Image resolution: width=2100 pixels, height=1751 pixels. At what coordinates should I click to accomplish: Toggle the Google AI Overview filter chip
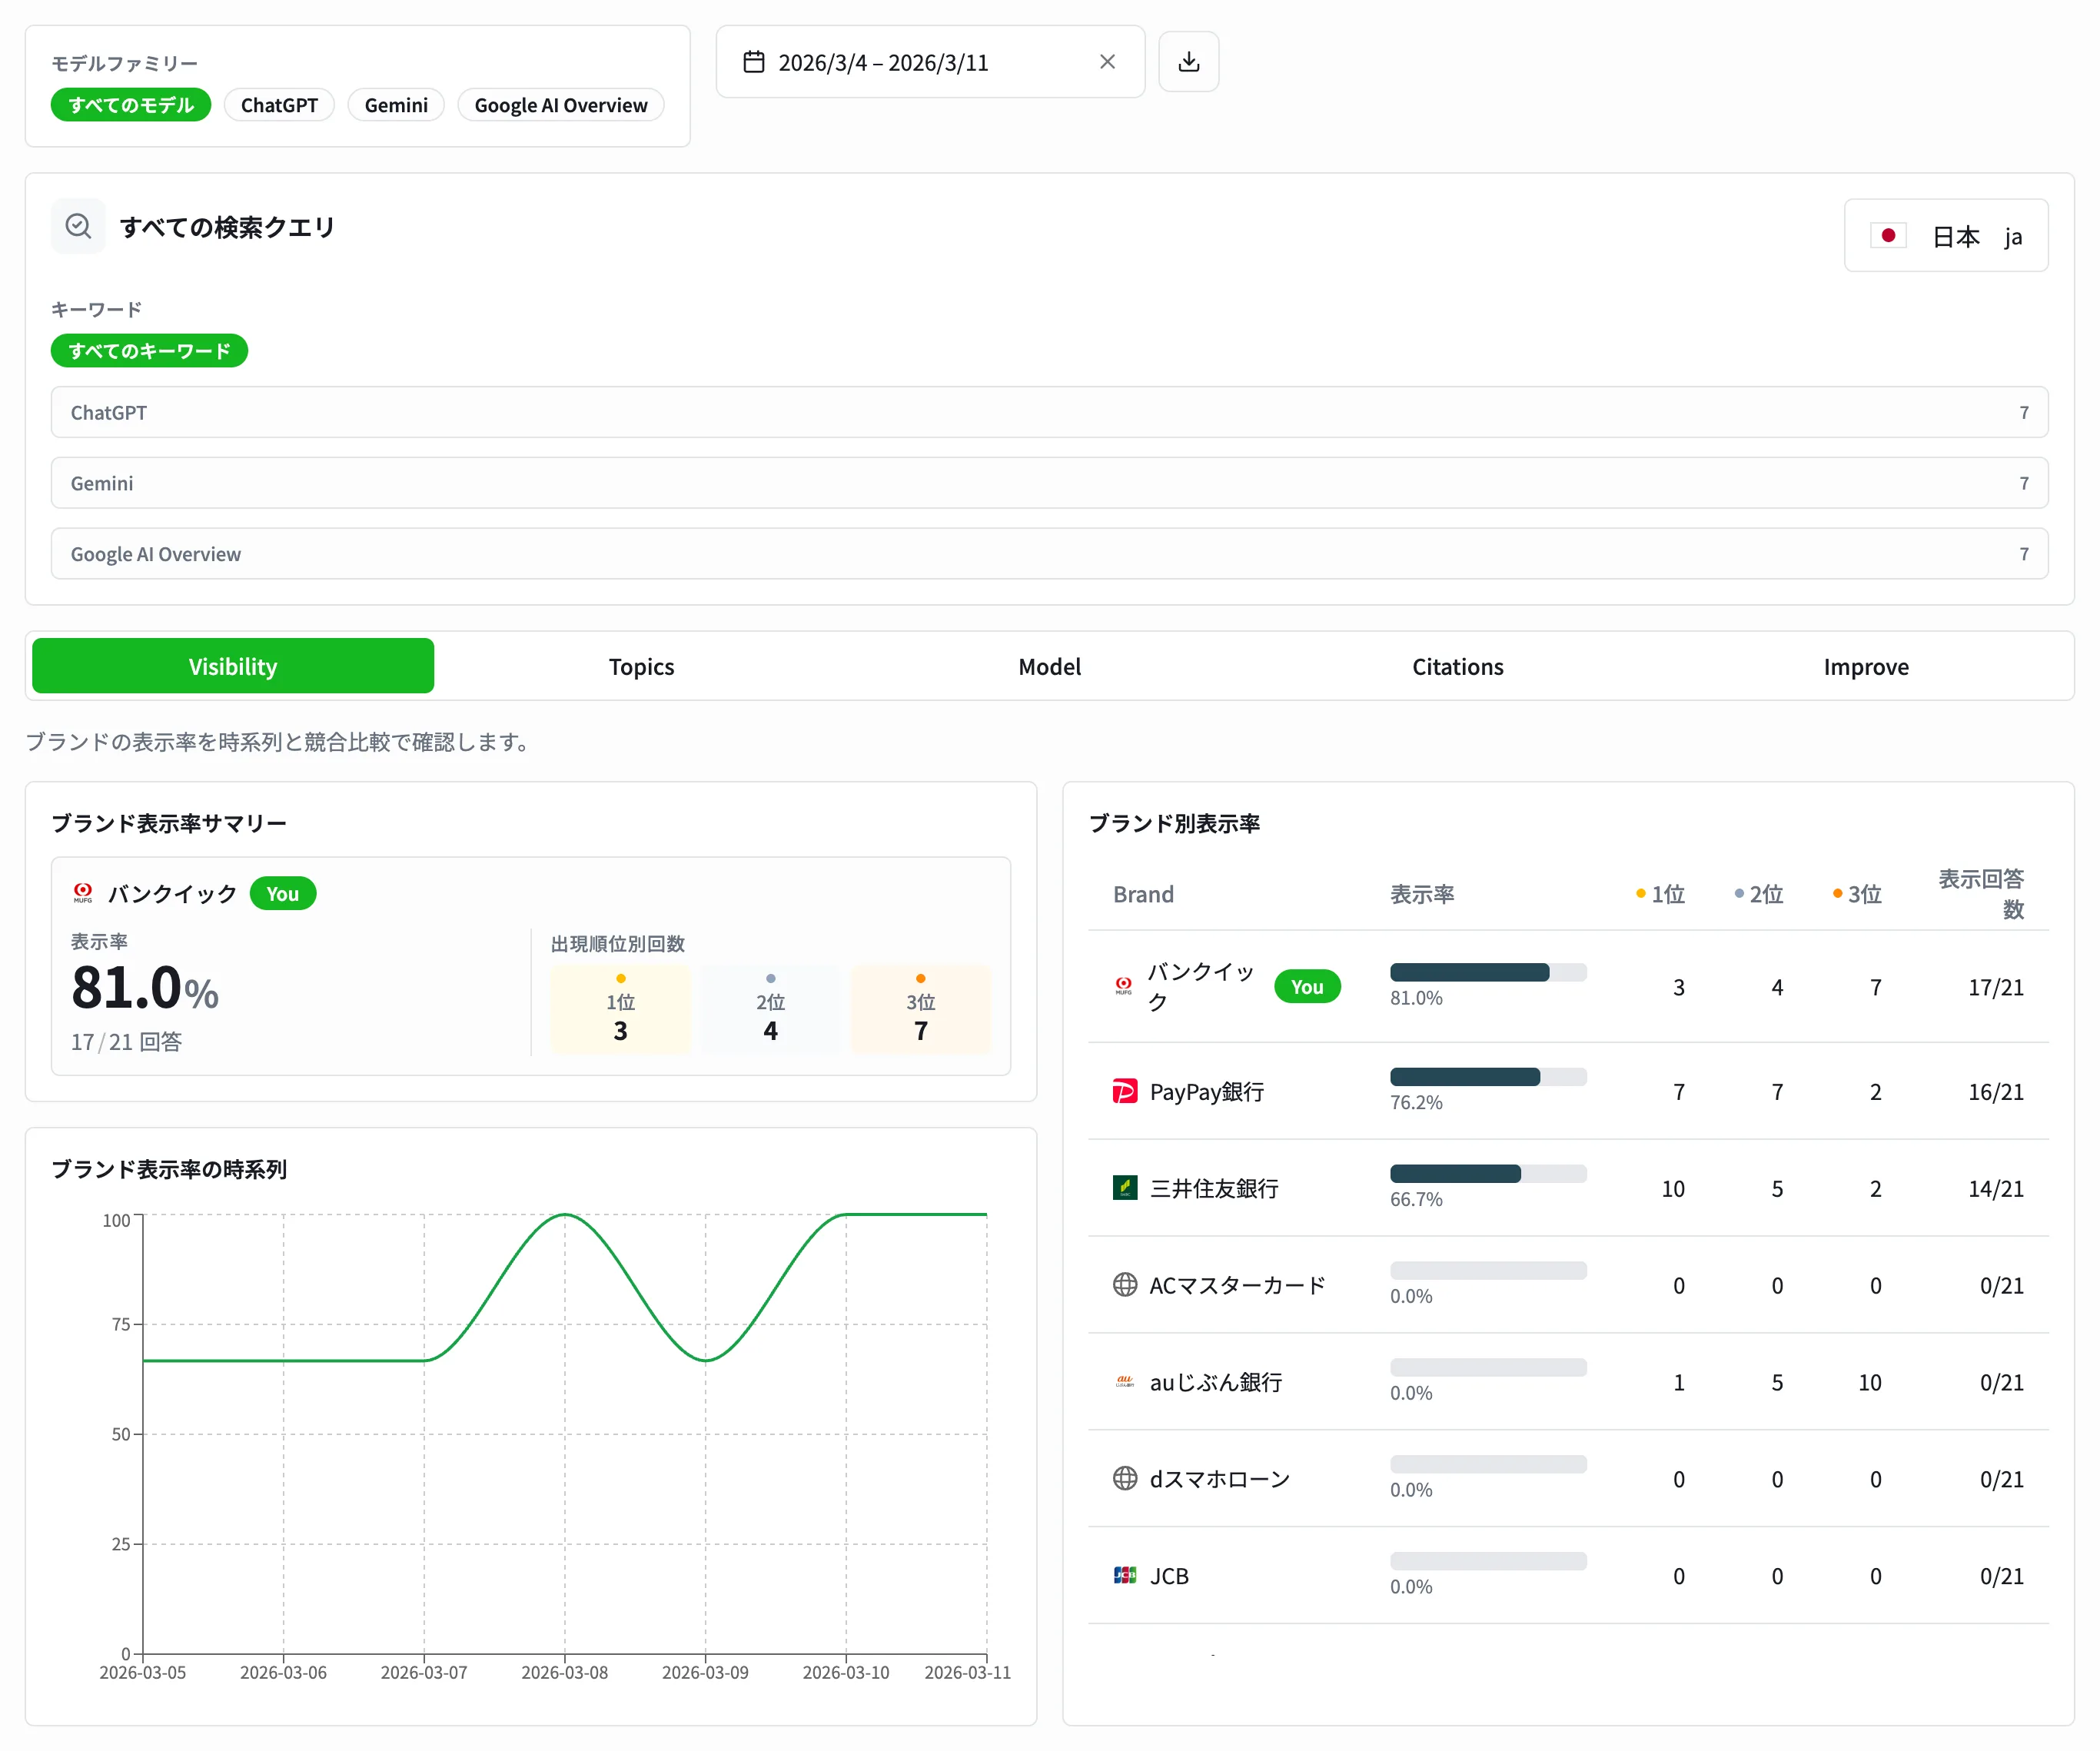pos(560,105)
